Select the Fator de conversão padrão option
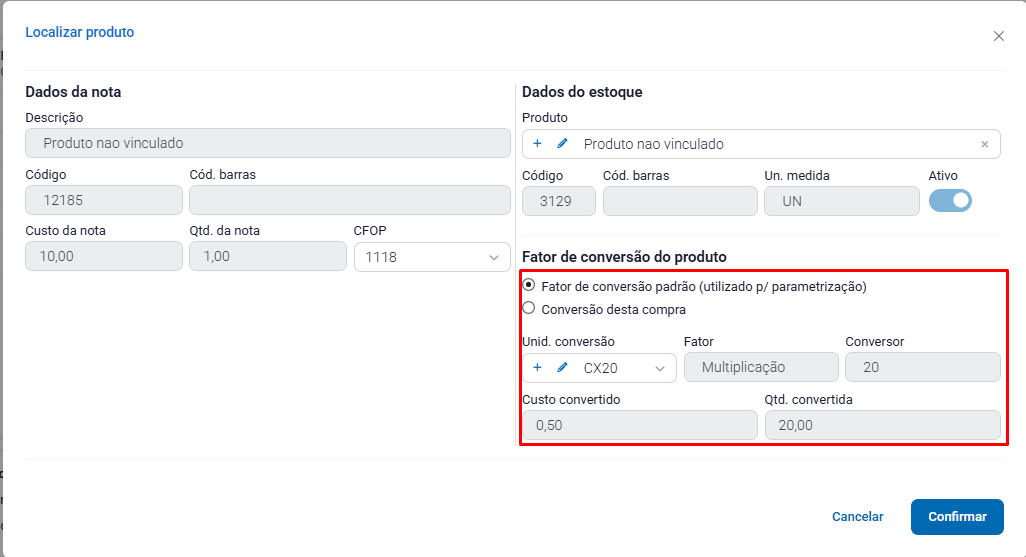The image size is (1026, 557). click(x=529, y=285)
